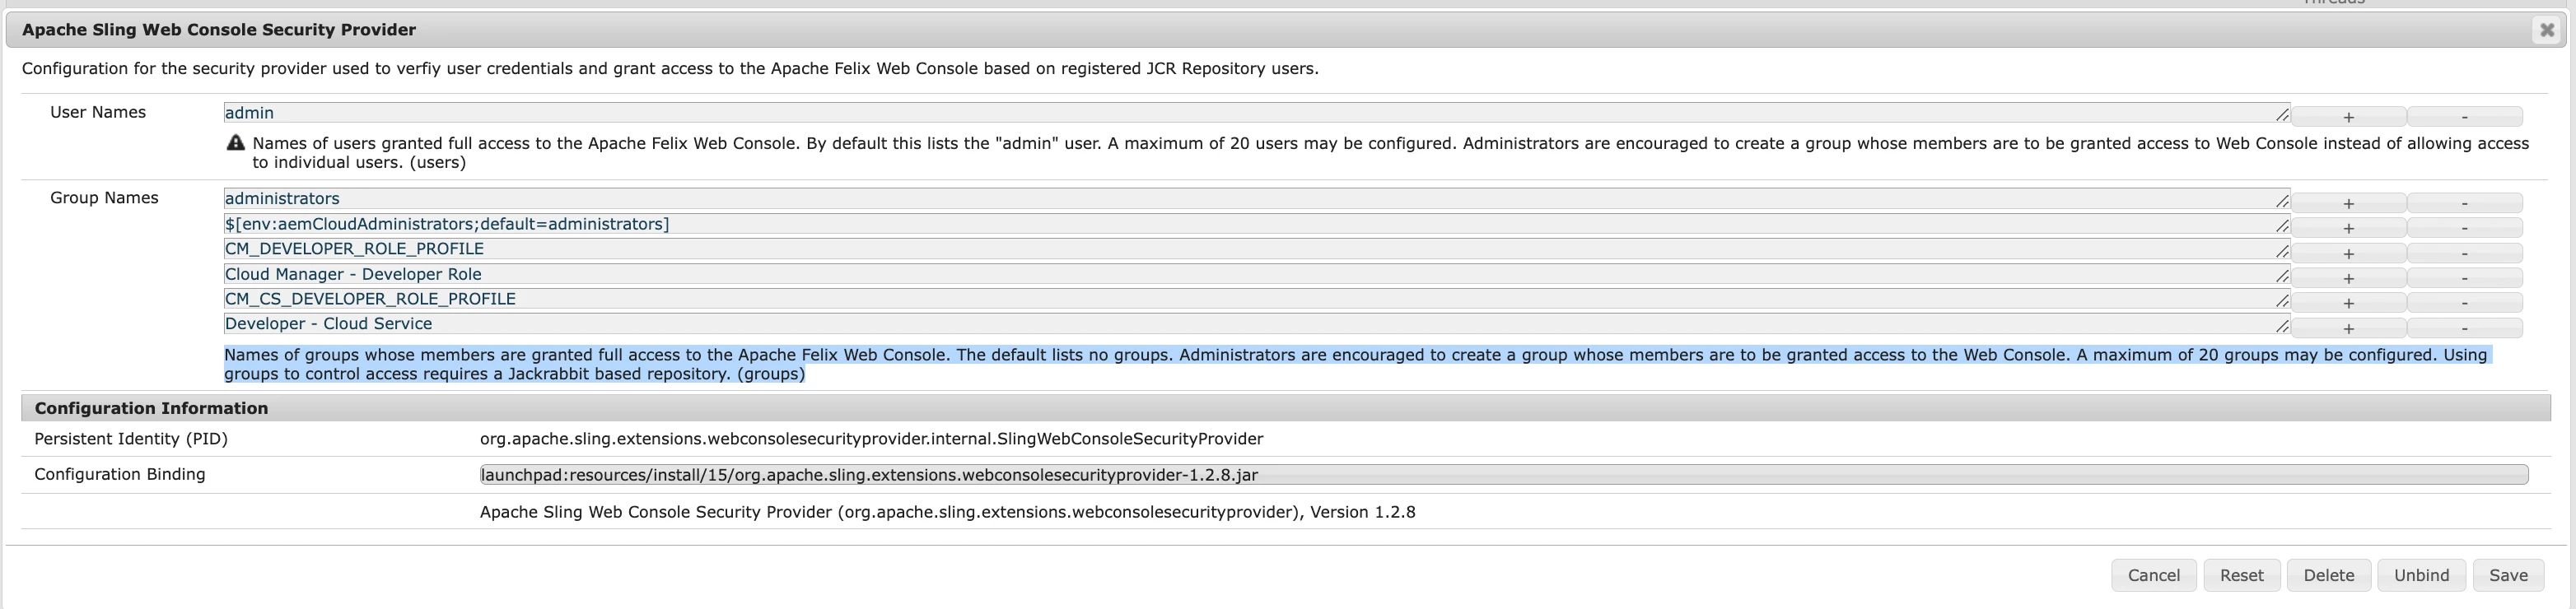The height and width of the screenshot is (609, 2576).
Task: Add a group after CM_DEVELOPER_ROLE_PROFILE row
Action: pyautogui.click(x=2348, y=253)
